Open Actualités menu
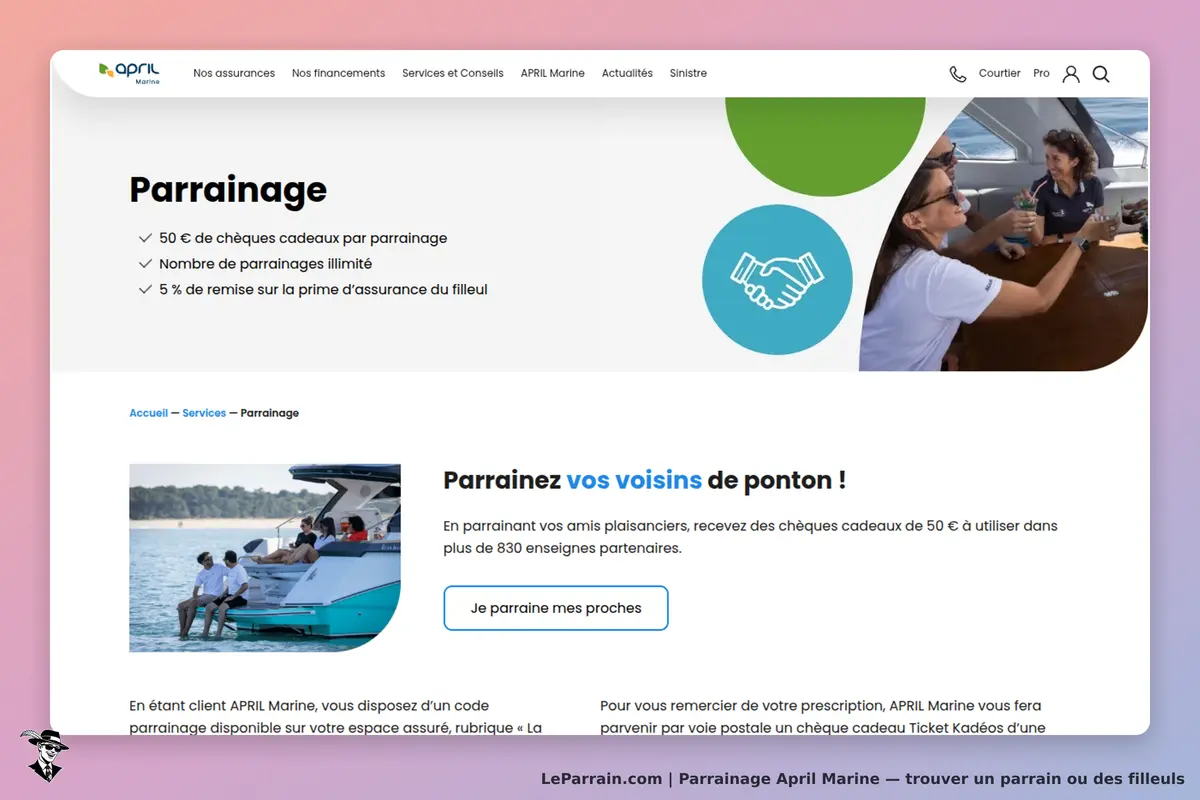This screenshot has width=1200, height=800. coord(627,73)
